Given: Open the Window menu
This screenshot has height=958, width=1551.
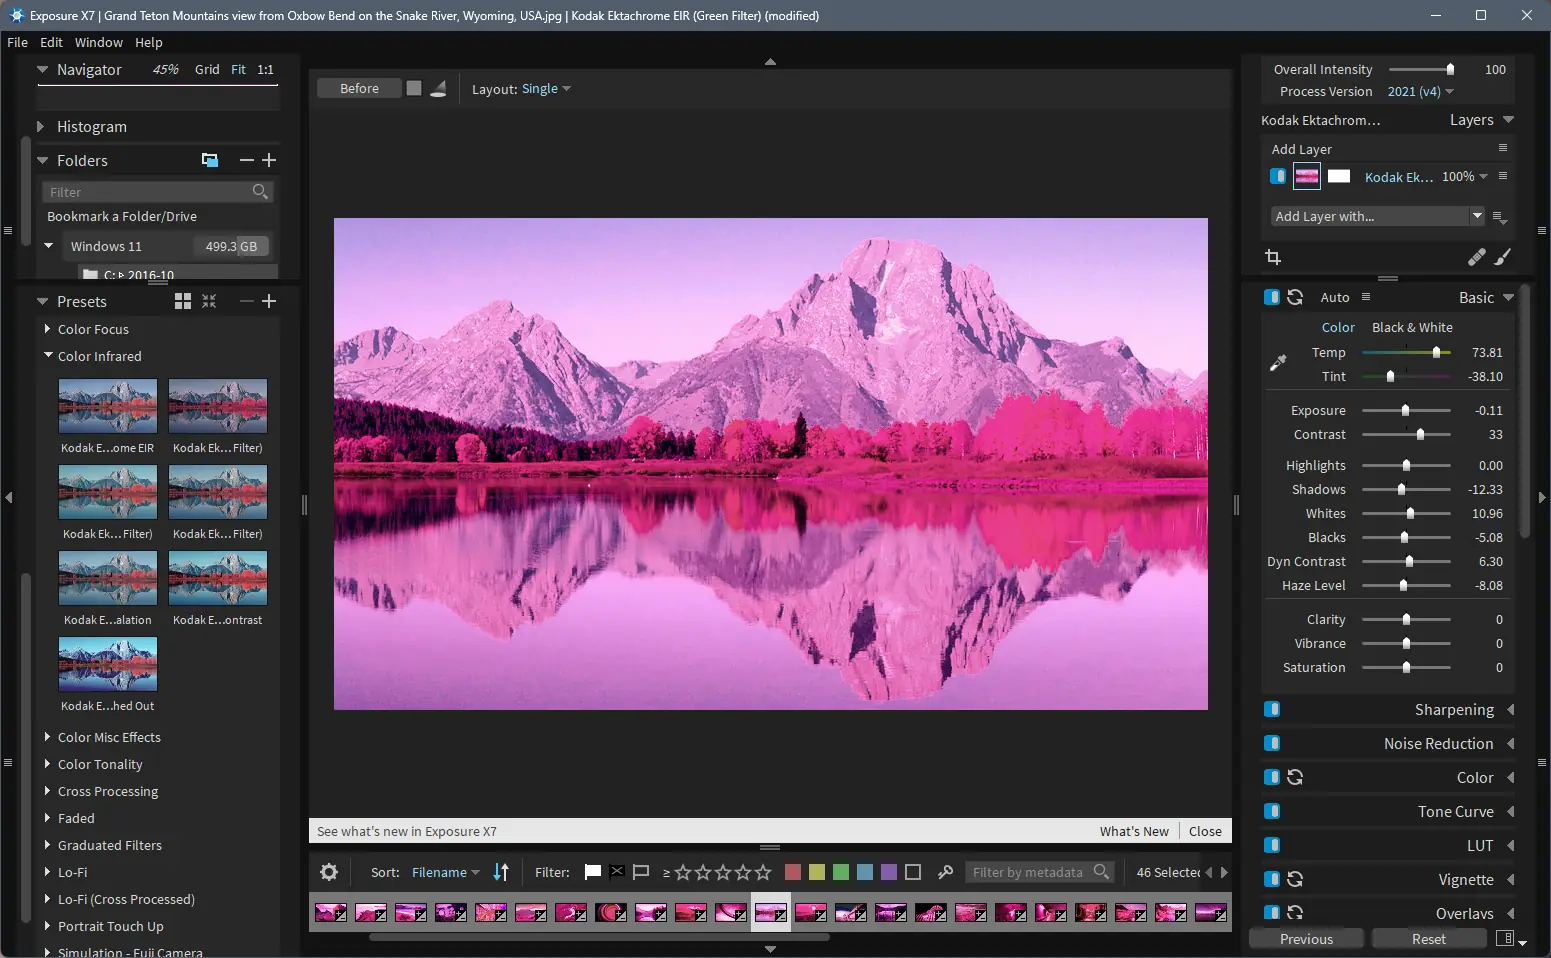Looking at the screenshot, I should [99, 42].
